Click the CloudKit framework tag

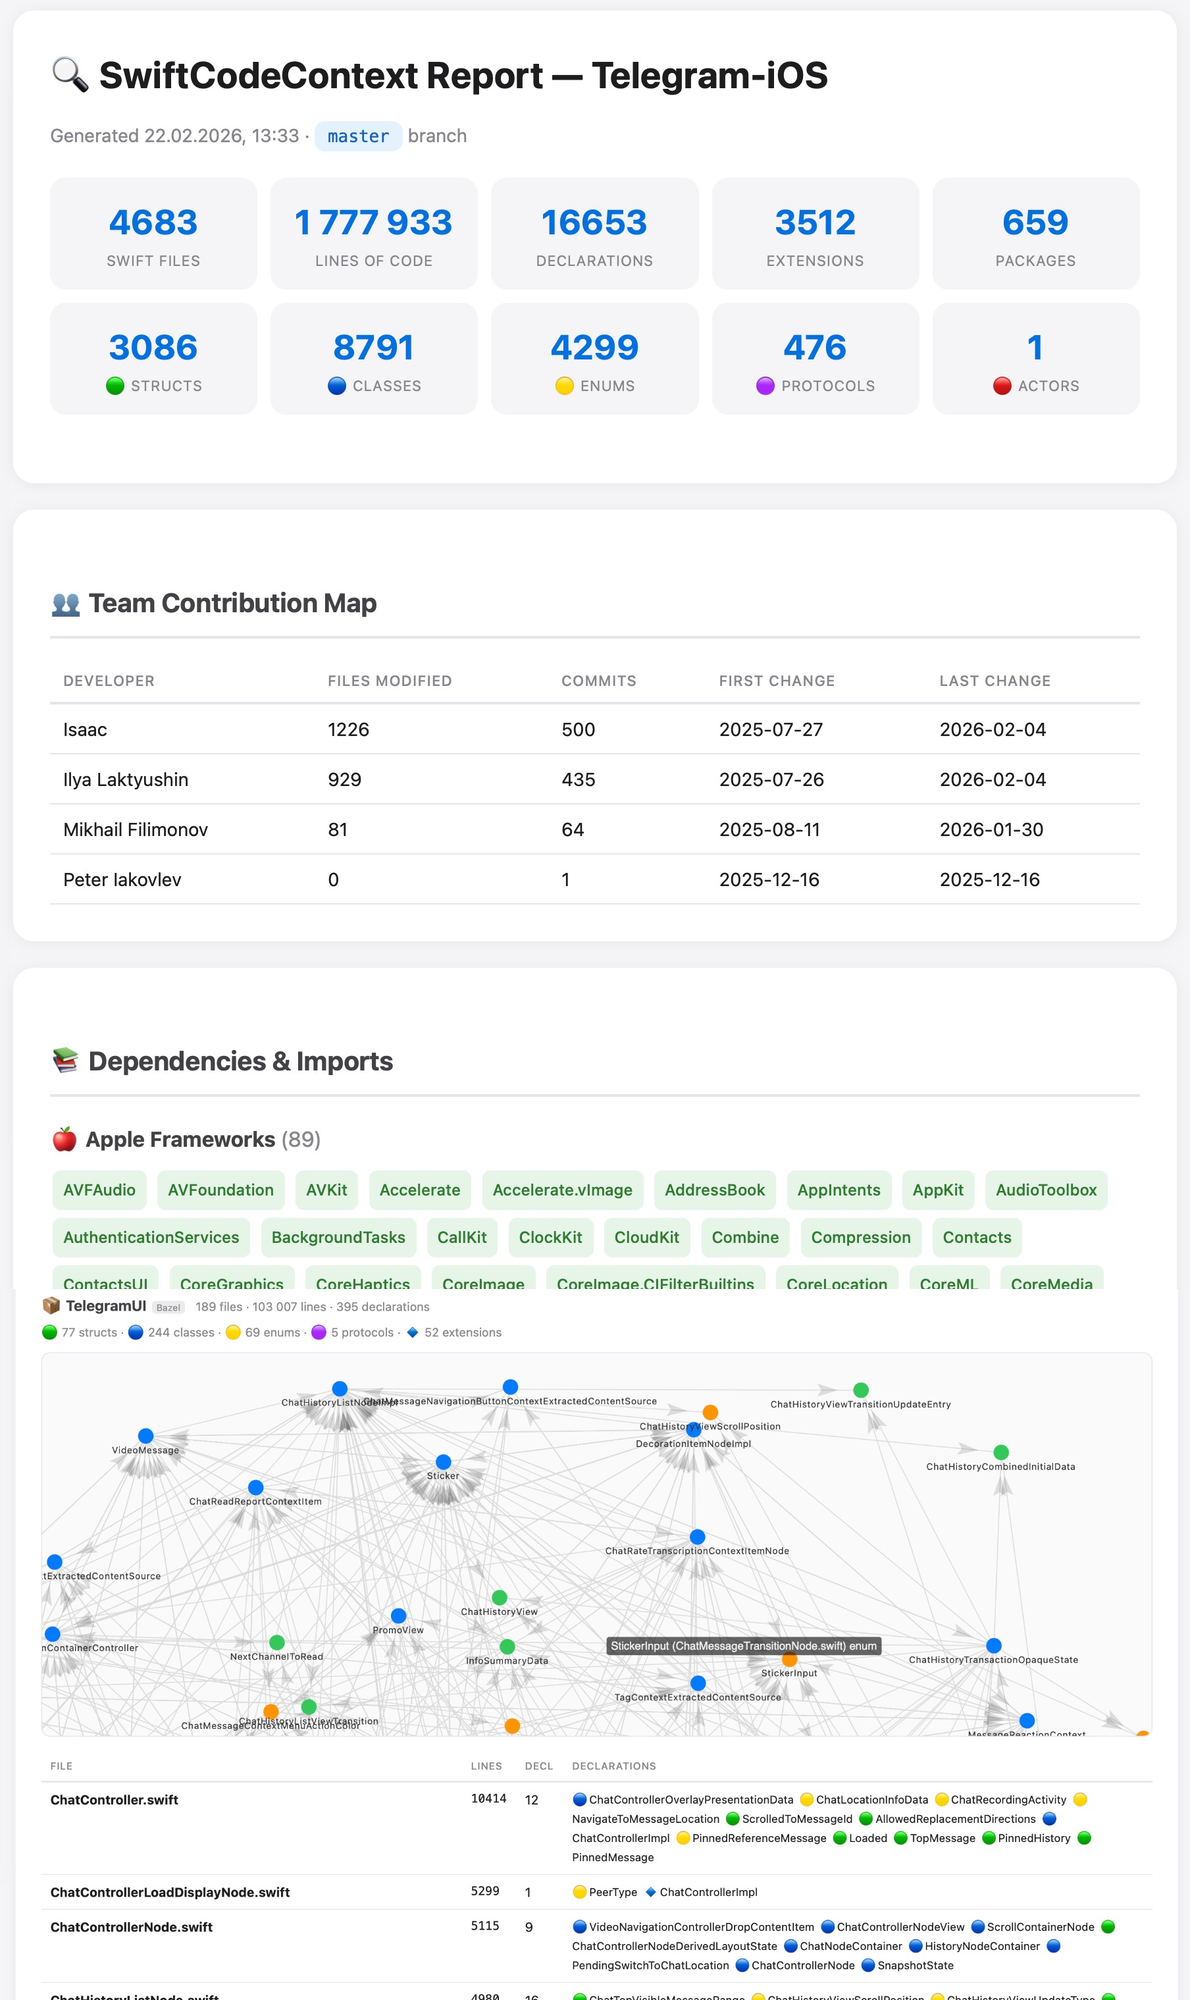pos(647,1237)
